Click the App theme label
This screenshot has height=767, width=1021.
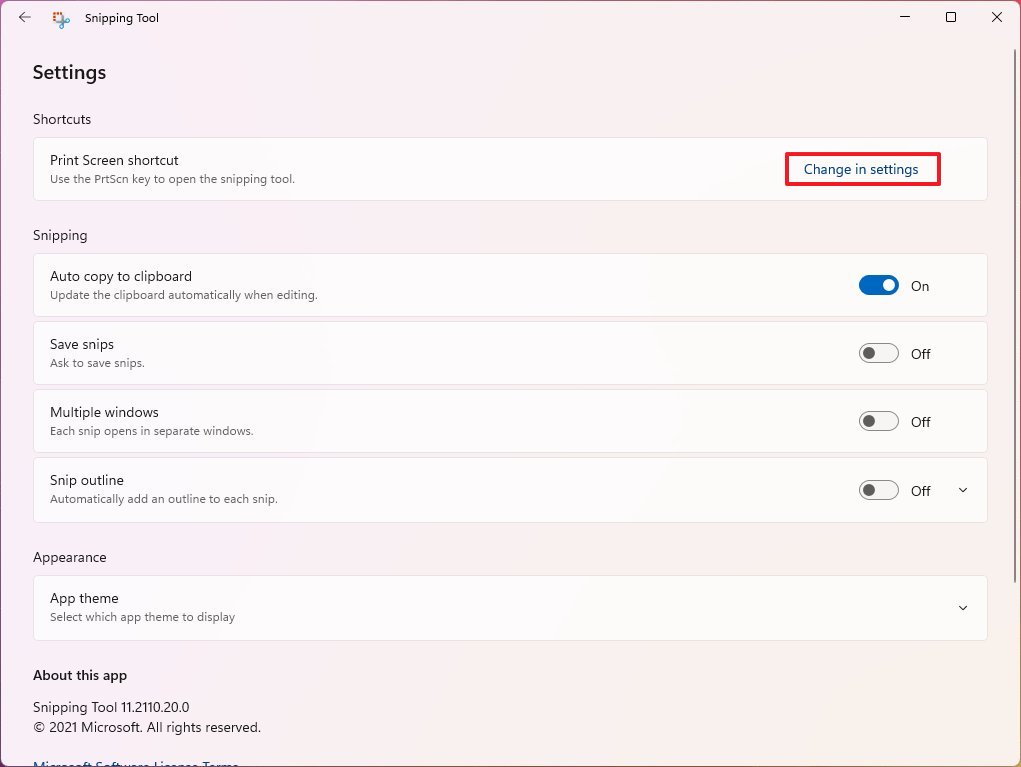click(x=84, y=598)
